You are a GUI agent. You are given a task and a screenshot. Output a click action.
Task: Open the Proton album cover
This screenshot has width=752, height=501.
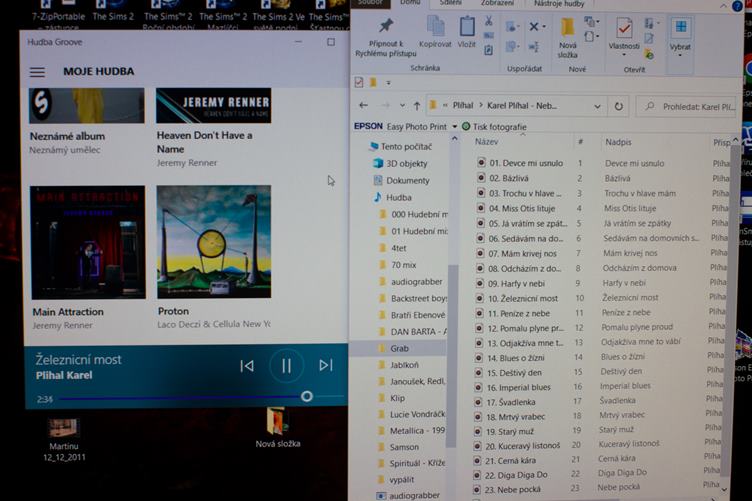214,242
